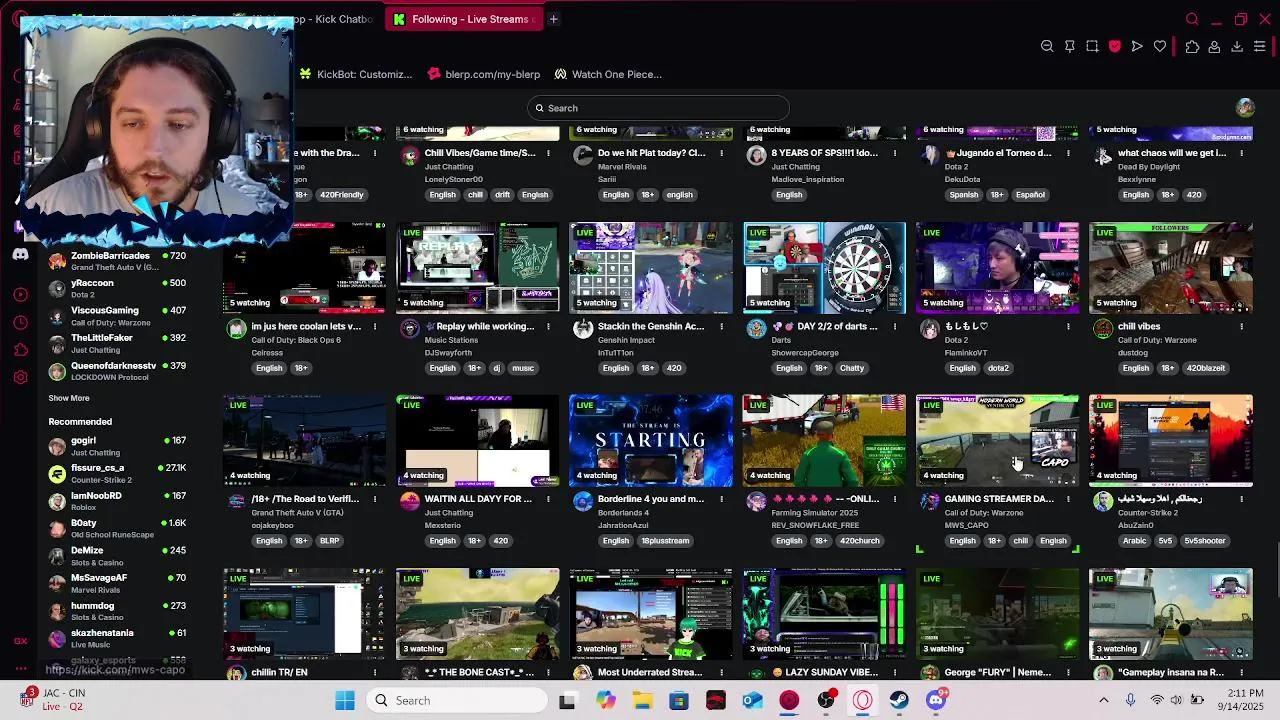1280x720 pixels.
Task: Open 'blerp.com/my-blerp' bookmark
Action: 484,74
